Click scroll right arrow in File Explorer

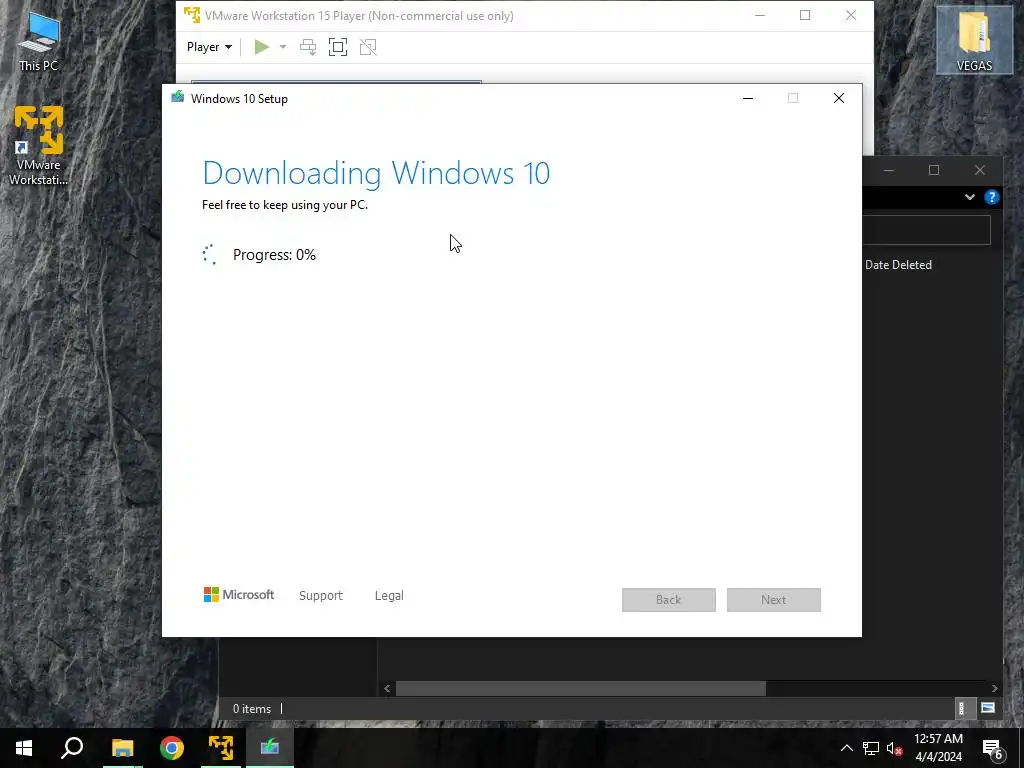click(995, 688)
